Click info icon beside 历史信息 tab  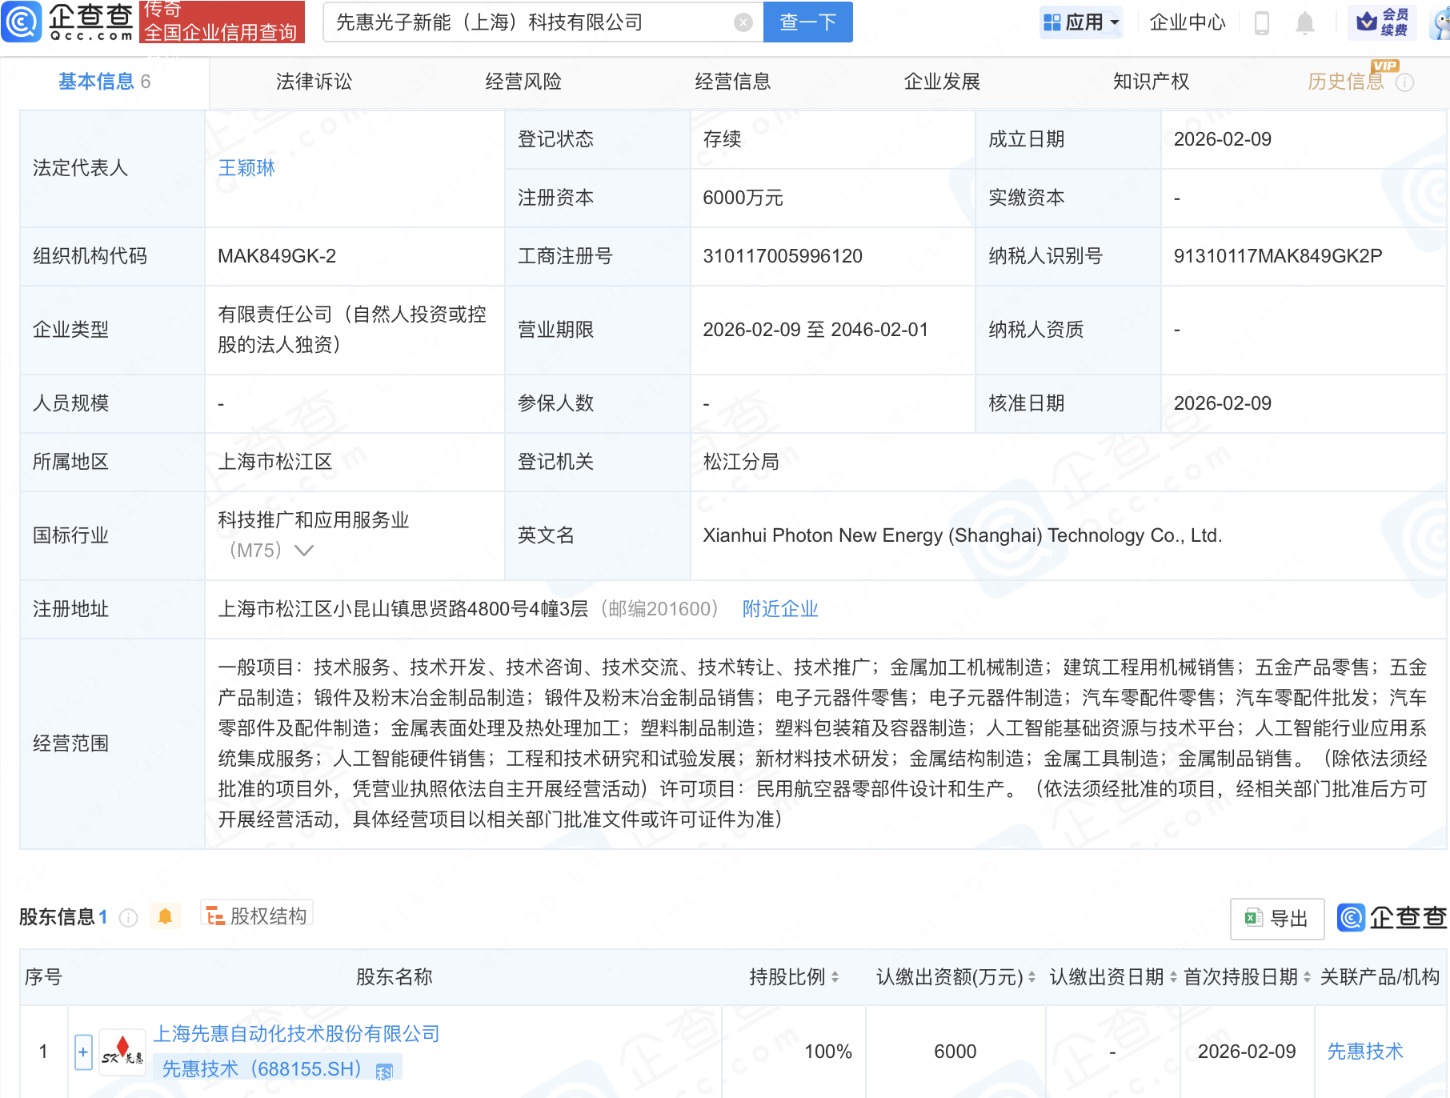tap(1405, 83)
